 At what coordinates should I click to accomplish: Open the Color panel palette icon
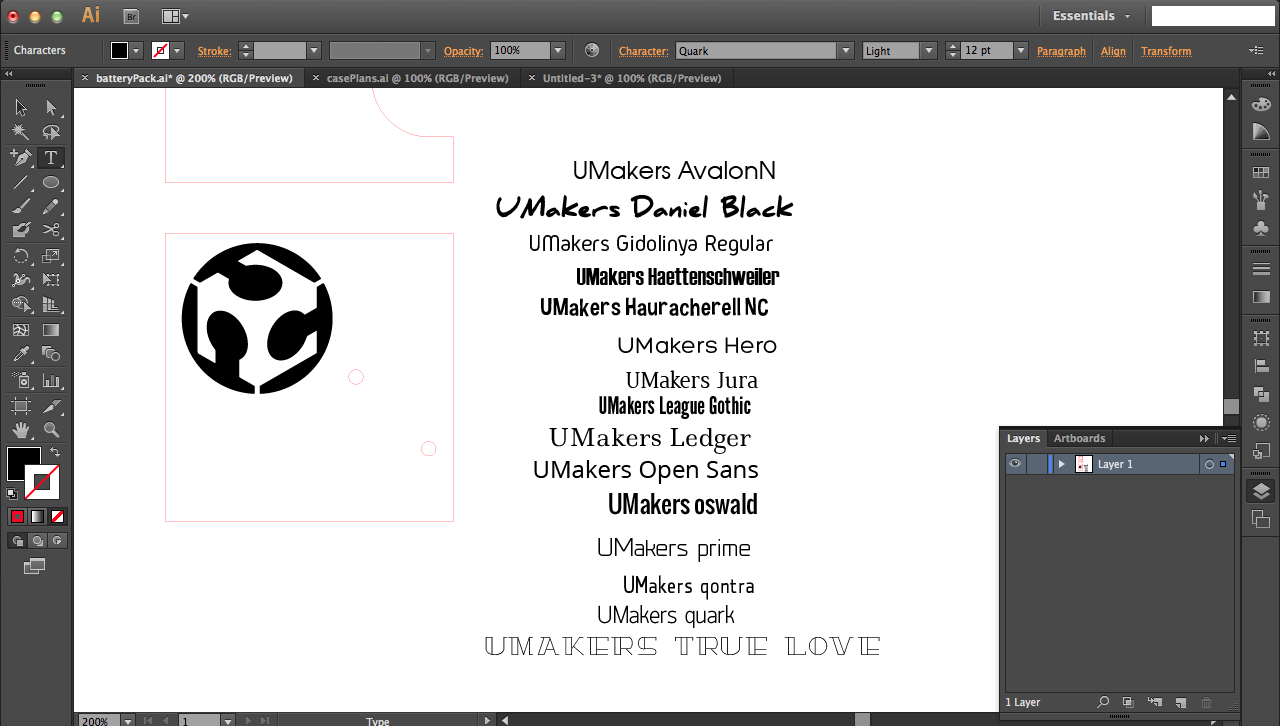pos(1261,105)
